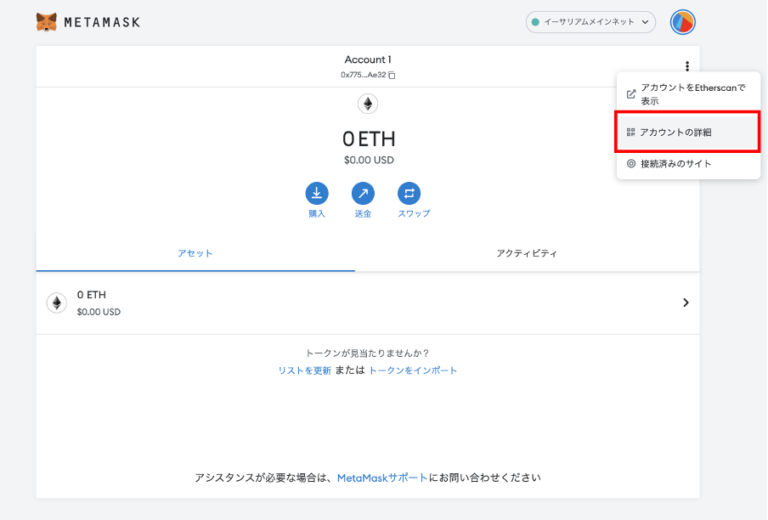Click the MetaMask fox logo
This screenshot has width=768, height=520.
[46, 21]
